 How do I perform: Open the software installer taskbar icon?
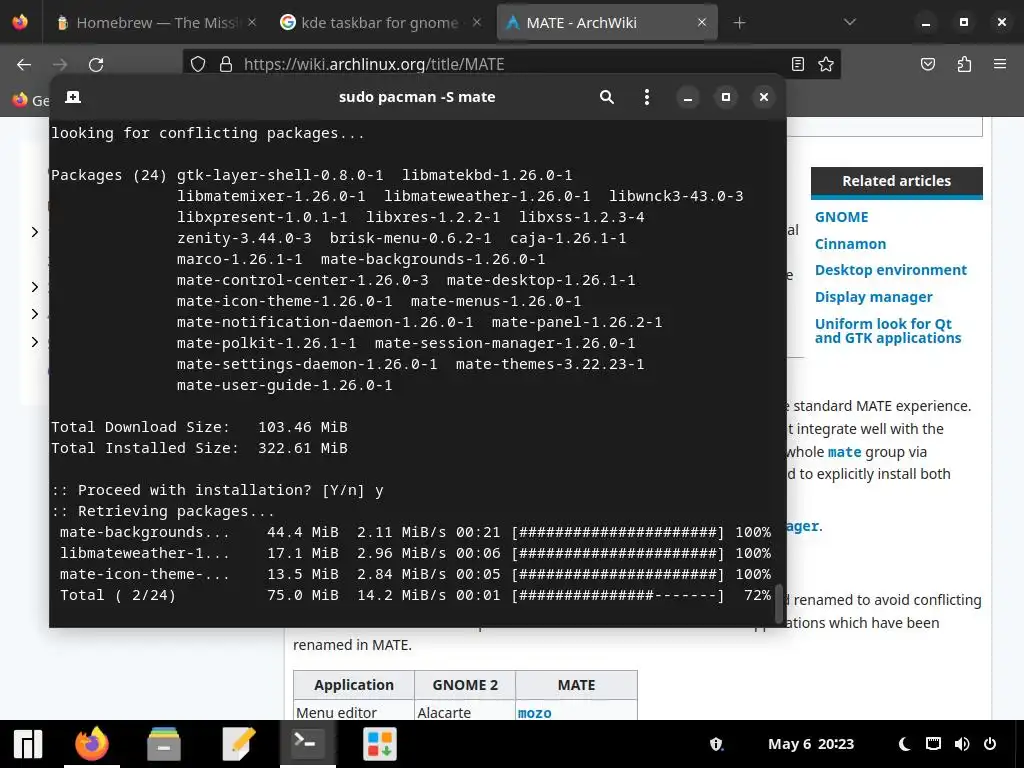(x=379, y=744)
